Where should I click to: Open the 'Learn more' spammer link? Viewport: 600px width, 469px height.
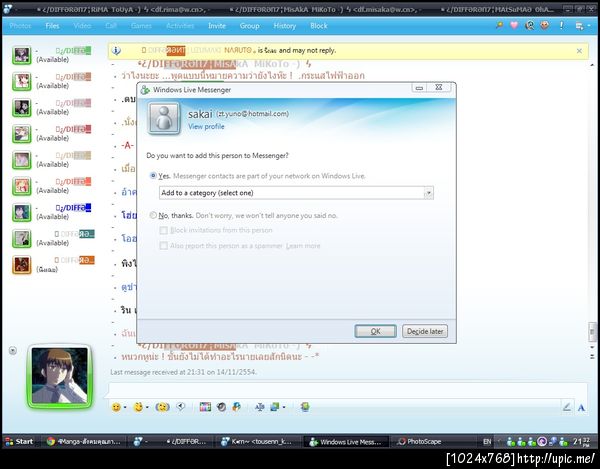[303, 246]
